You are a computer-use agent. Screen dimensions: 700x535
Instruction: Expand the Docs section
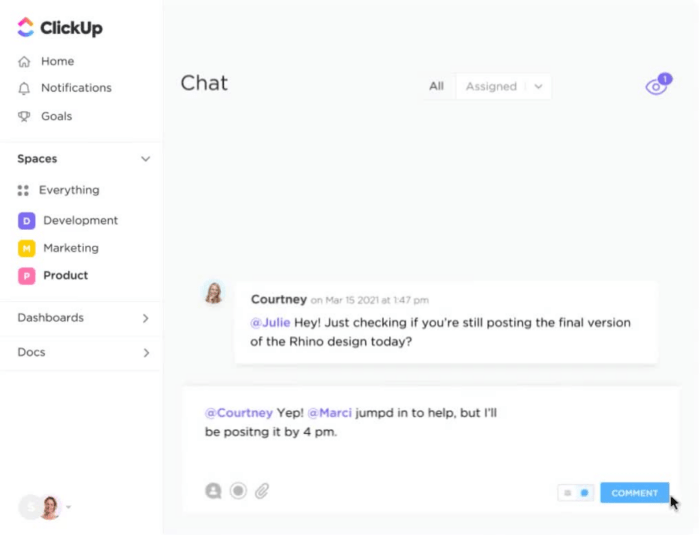(83, 352)
